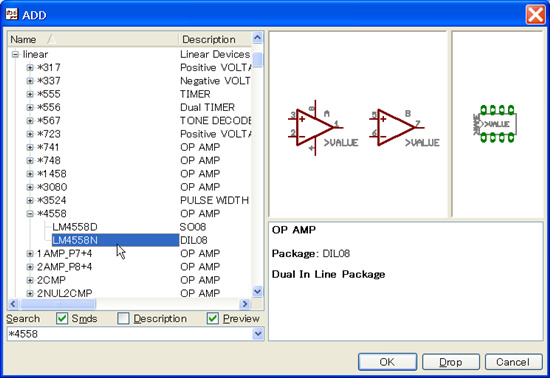Click the horizontal scrollbar thumb
The width and height of the screenshot is (550, 378).
pos(58,304)
